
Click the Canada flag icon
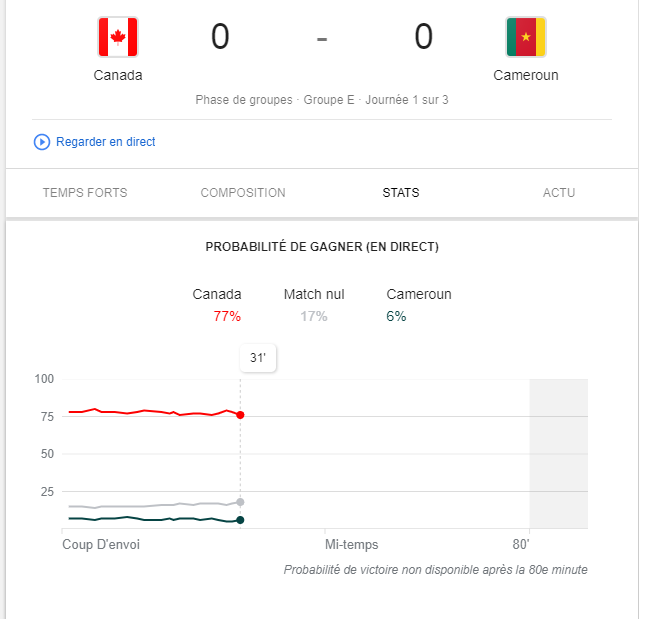coord(118,38)
